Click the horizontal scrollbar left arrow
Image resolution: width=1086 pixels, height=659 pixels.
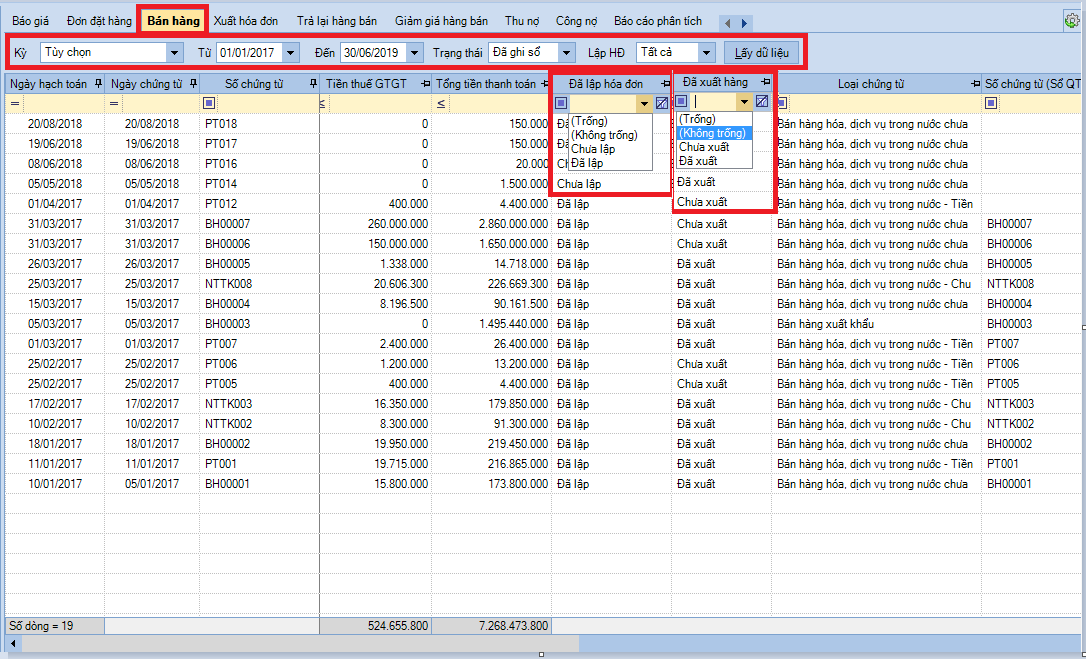point(12,644)
